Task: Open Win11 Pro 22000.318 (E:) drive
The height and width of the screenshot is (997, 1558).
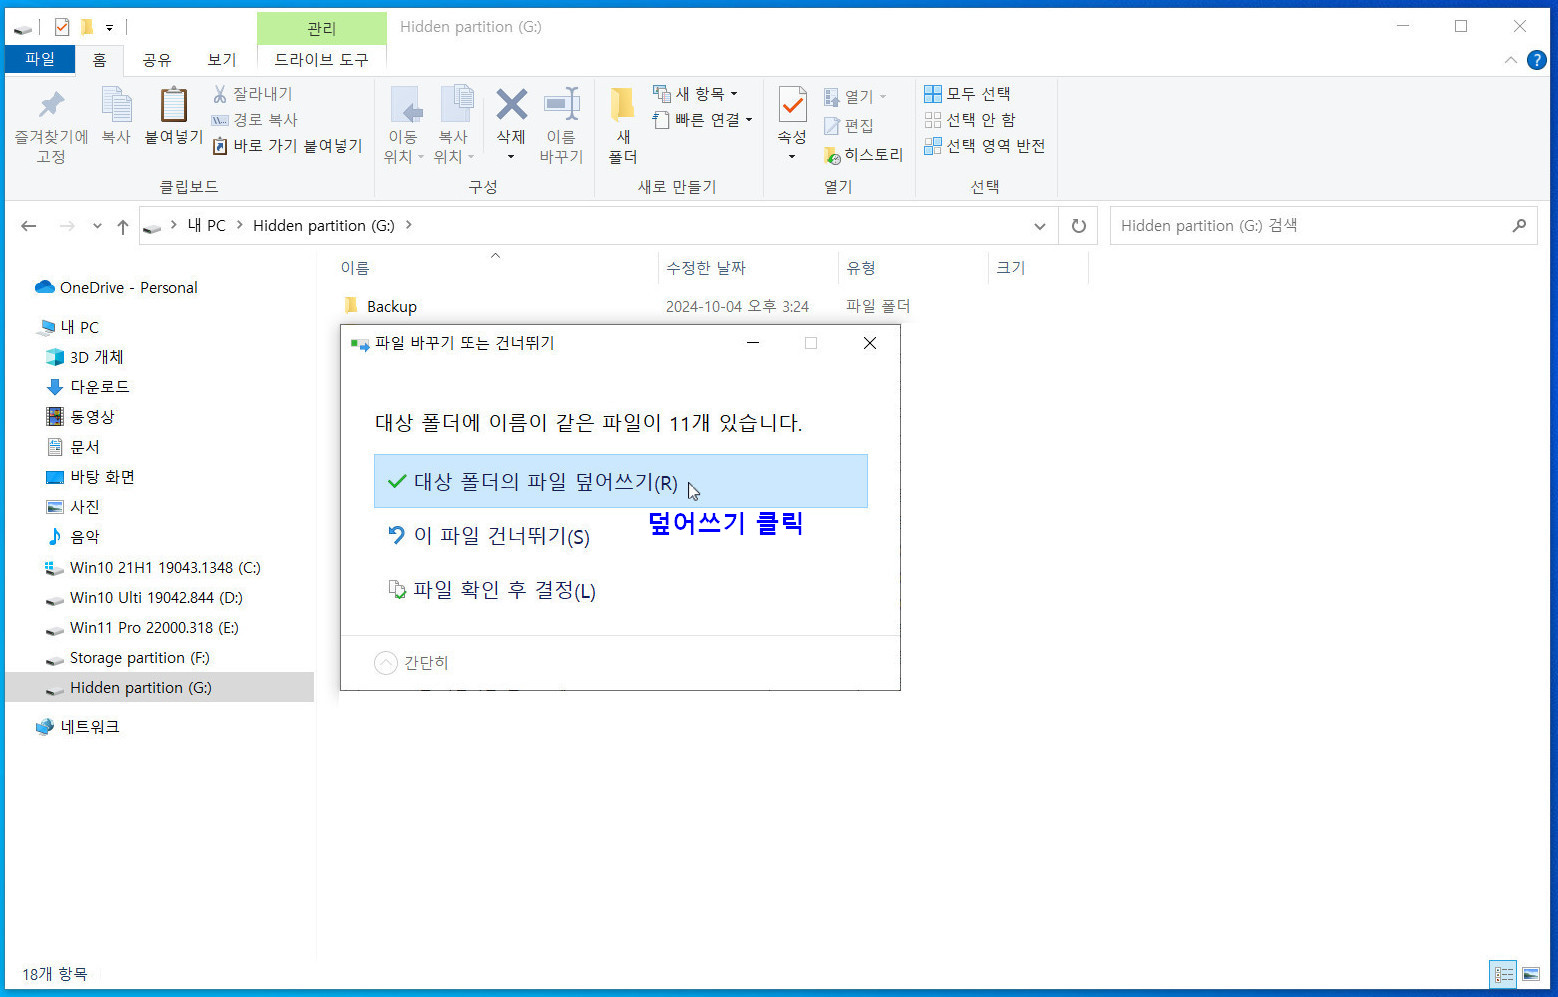Action: click(x=154, y=628)
